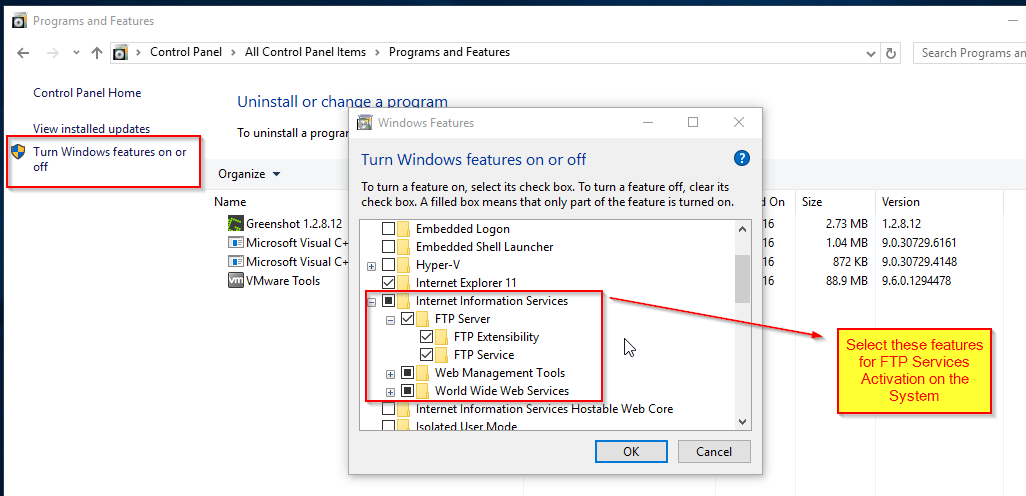Open Control Panel Home link
Viewport: 1026px width, 496px height.
coord(87,93)
